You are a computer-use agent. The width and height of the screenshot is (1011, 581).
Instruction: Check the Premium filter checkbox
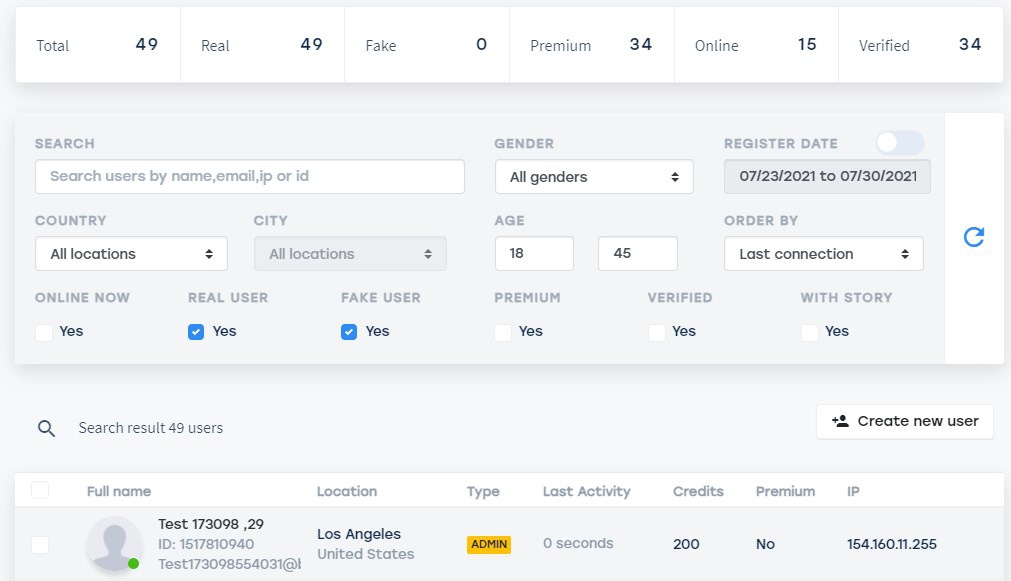coord(503,332)
